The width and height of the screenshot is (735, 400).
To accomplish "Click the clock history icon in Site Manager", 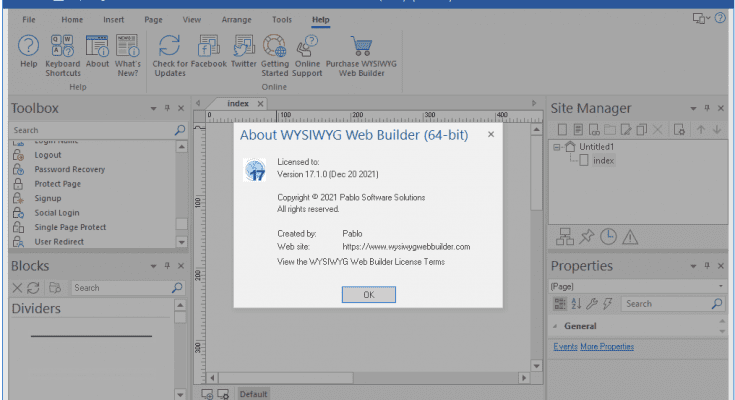I will (608, 237).
